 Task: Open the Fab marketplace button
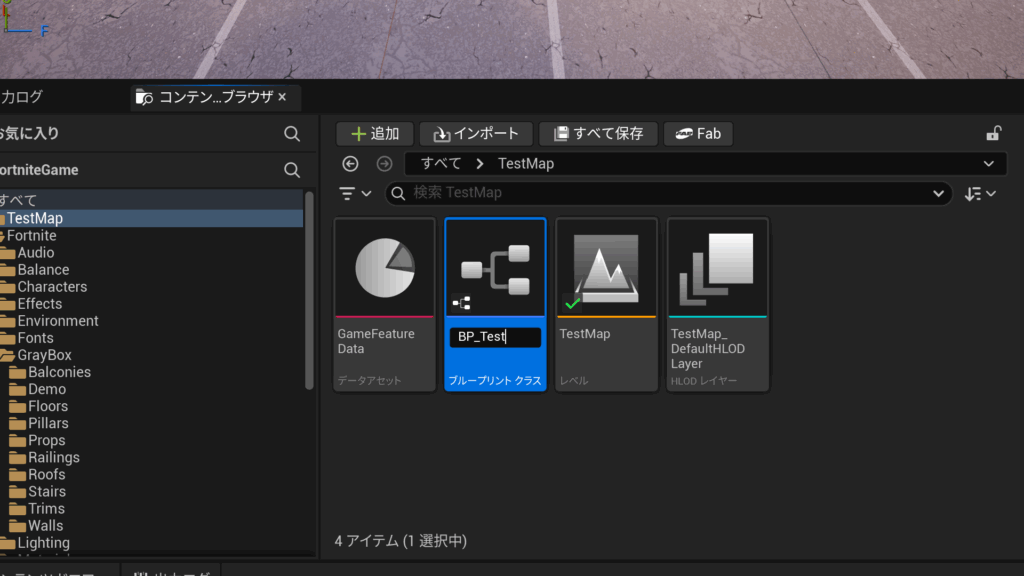[x=698, y=134]
